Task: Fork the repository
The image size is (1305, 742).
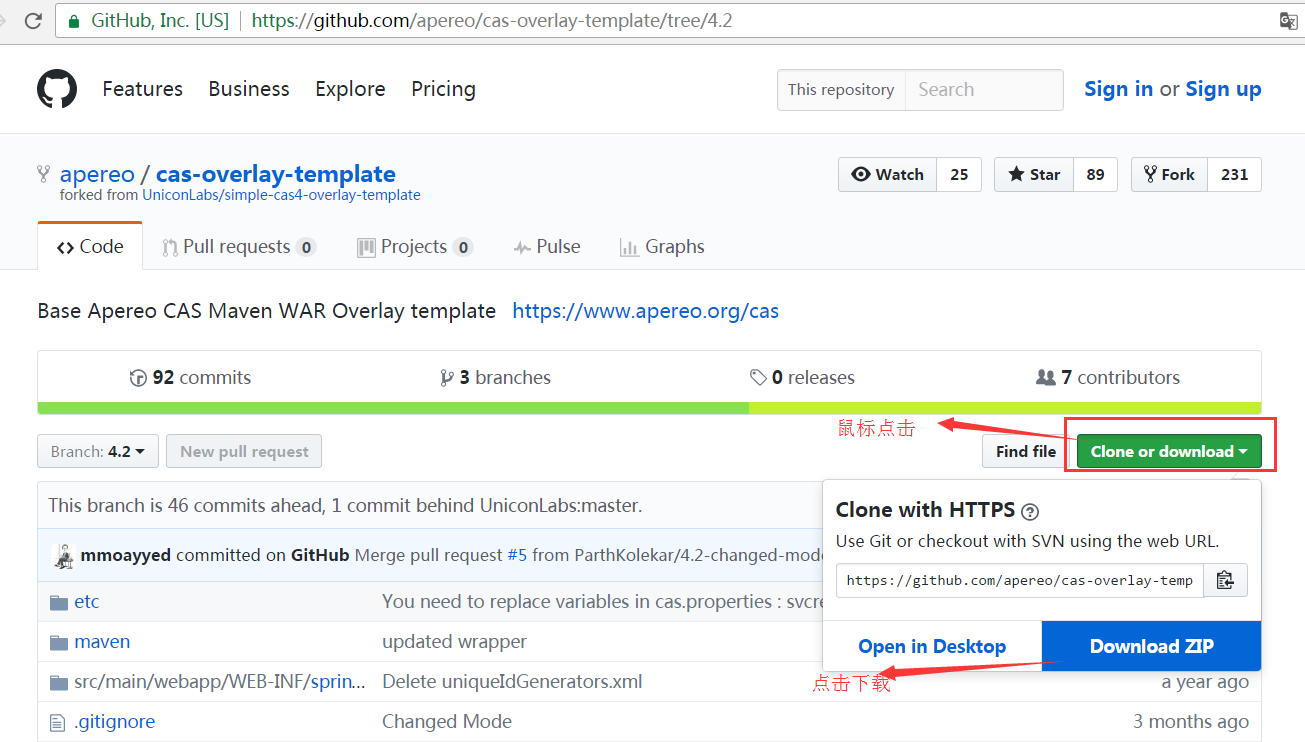Action: [1169, 174]
